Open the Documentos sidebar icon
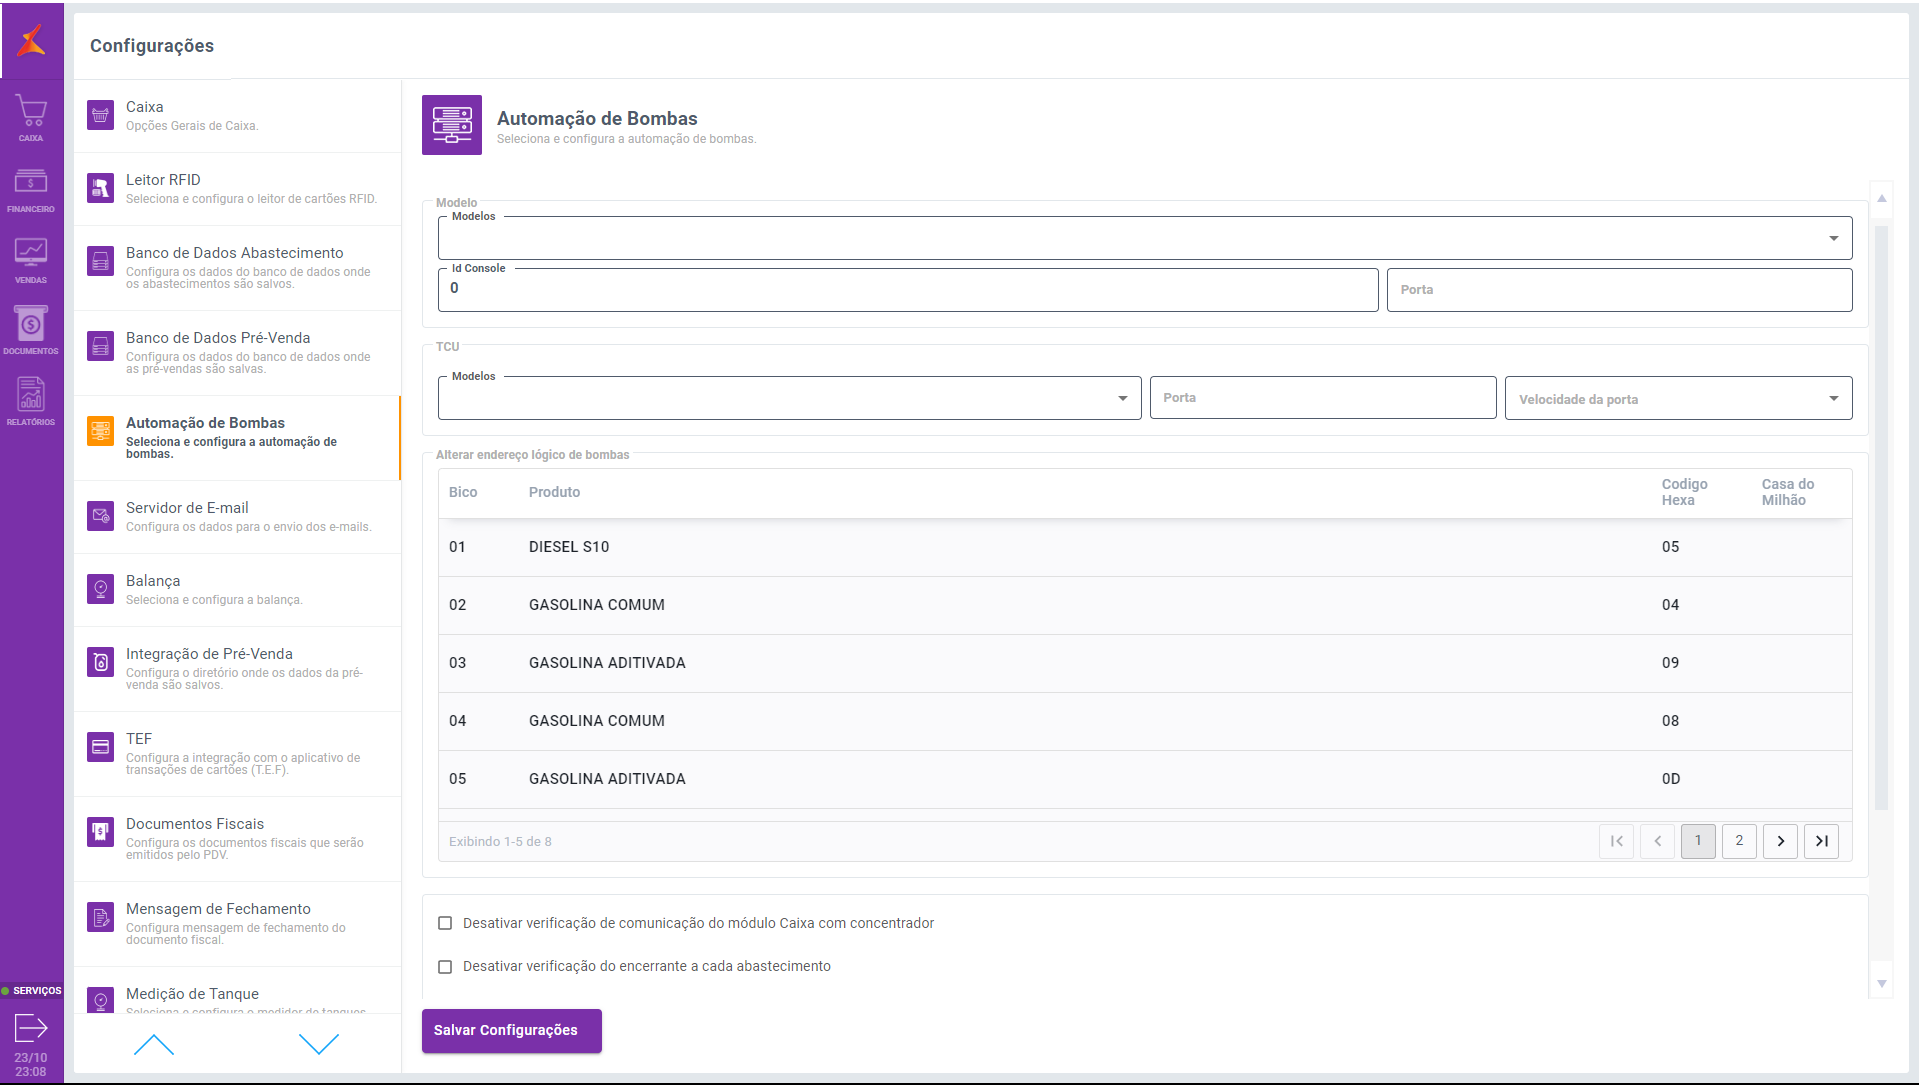This screenshot has width=1923, height=1085. 31,330
